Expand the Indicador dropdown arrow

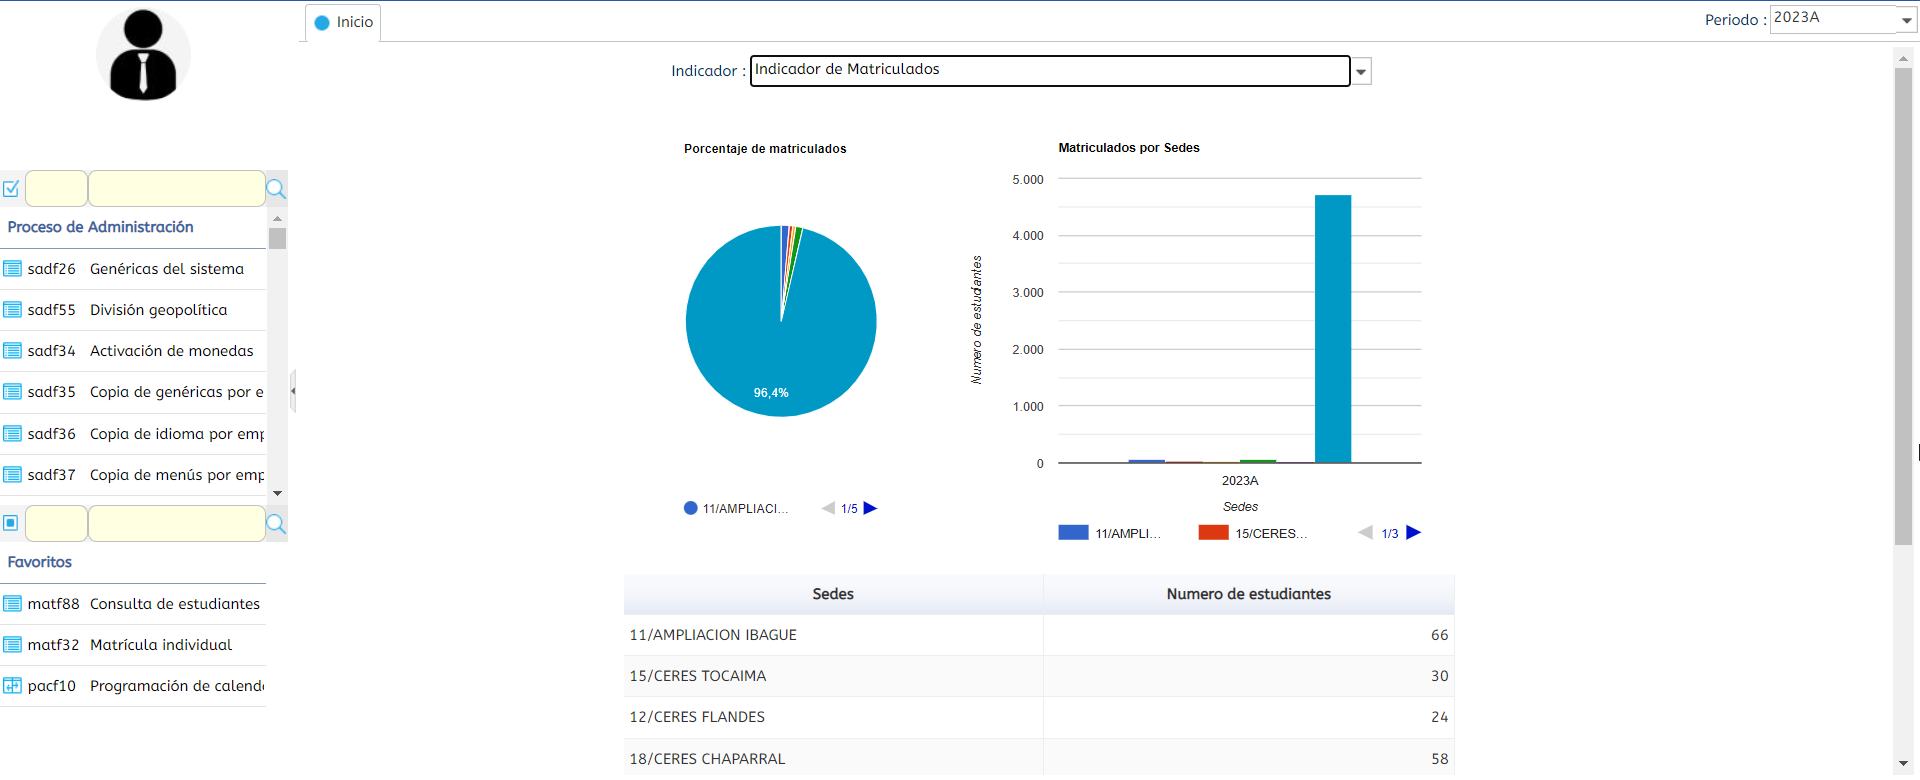pos(1361,71)
